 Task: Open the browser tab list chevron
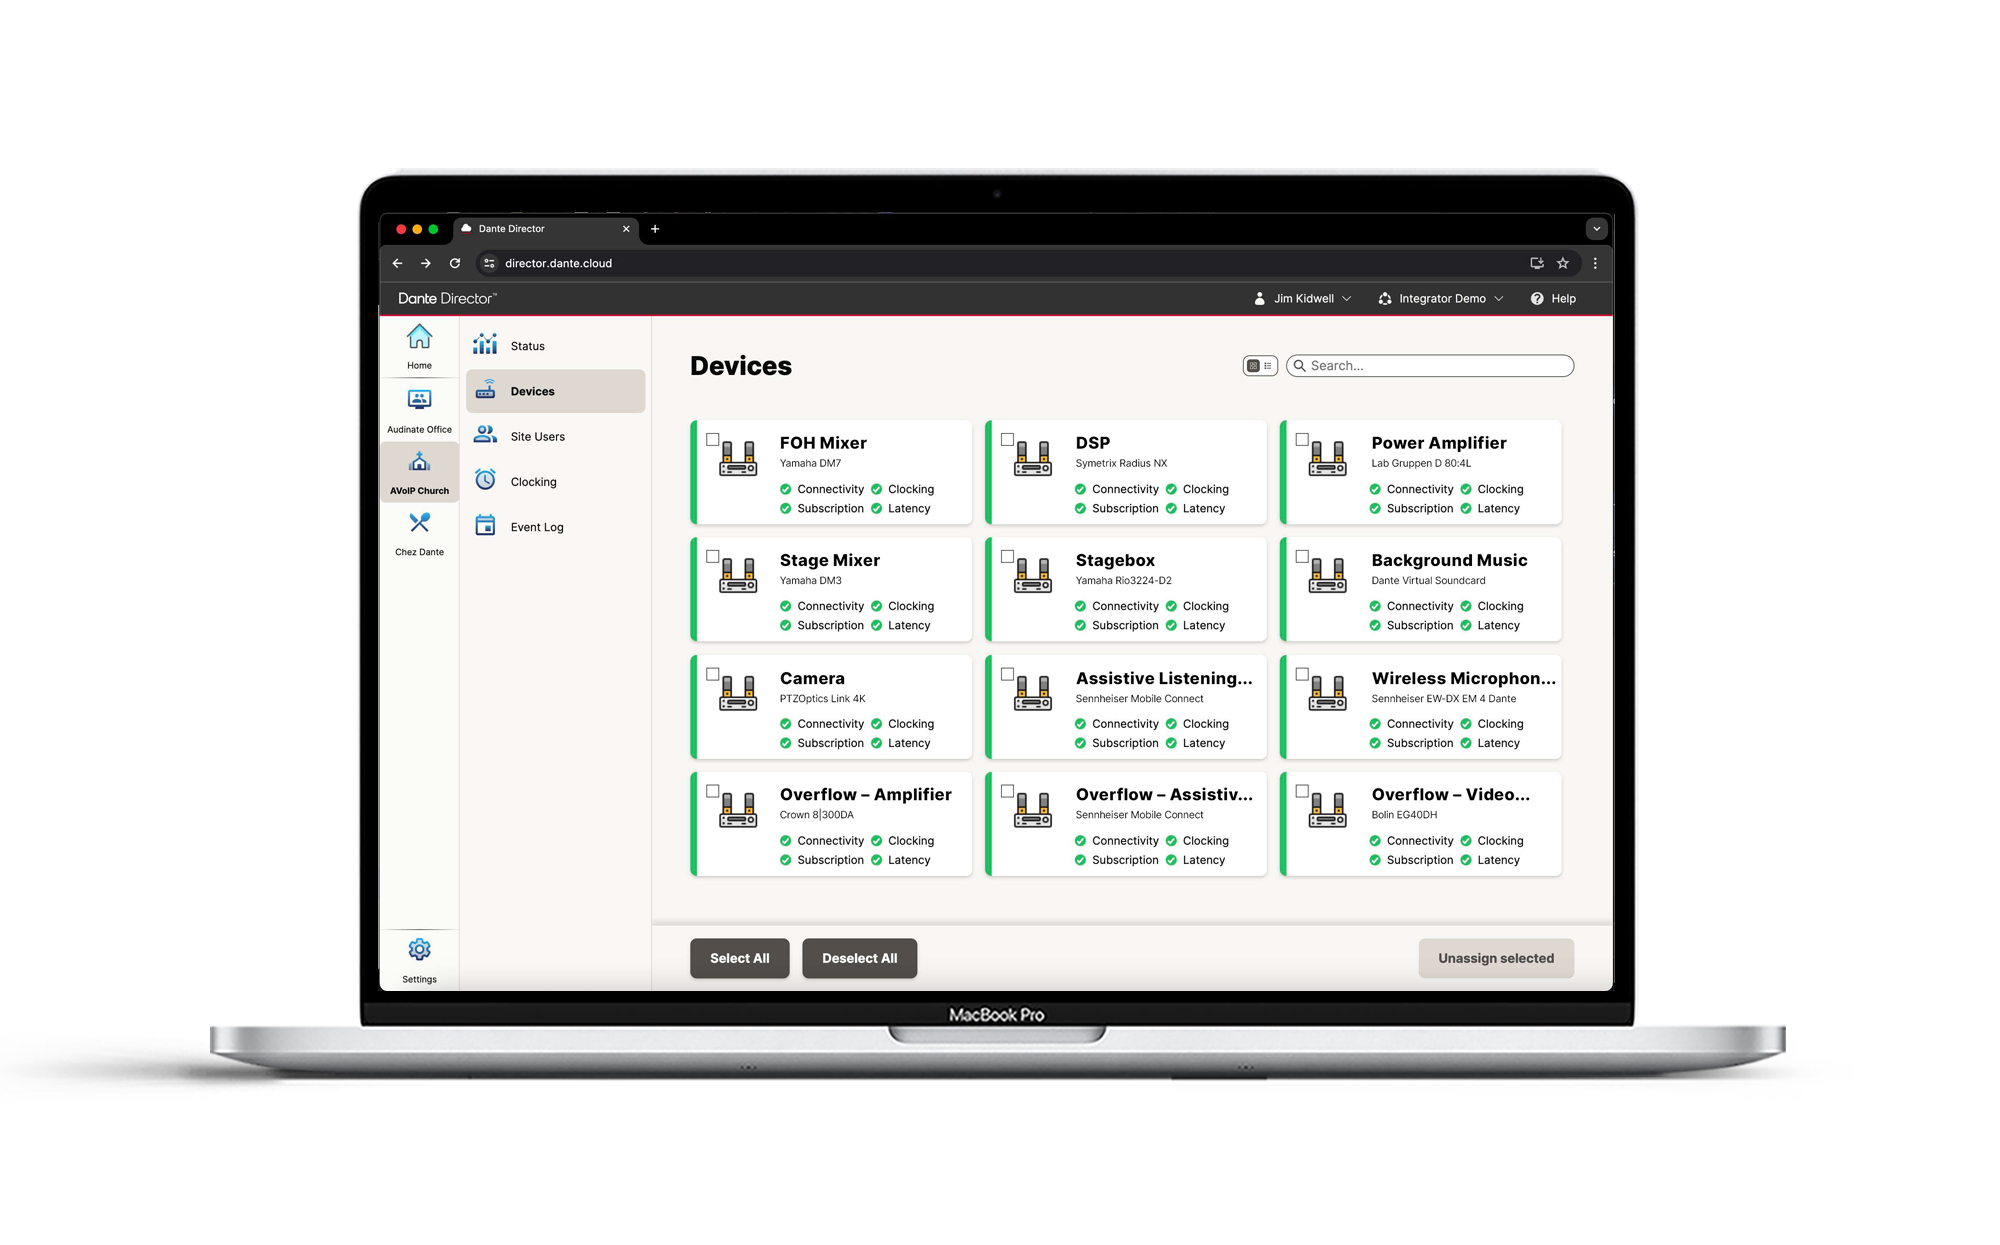click(x=1596, y=229)
